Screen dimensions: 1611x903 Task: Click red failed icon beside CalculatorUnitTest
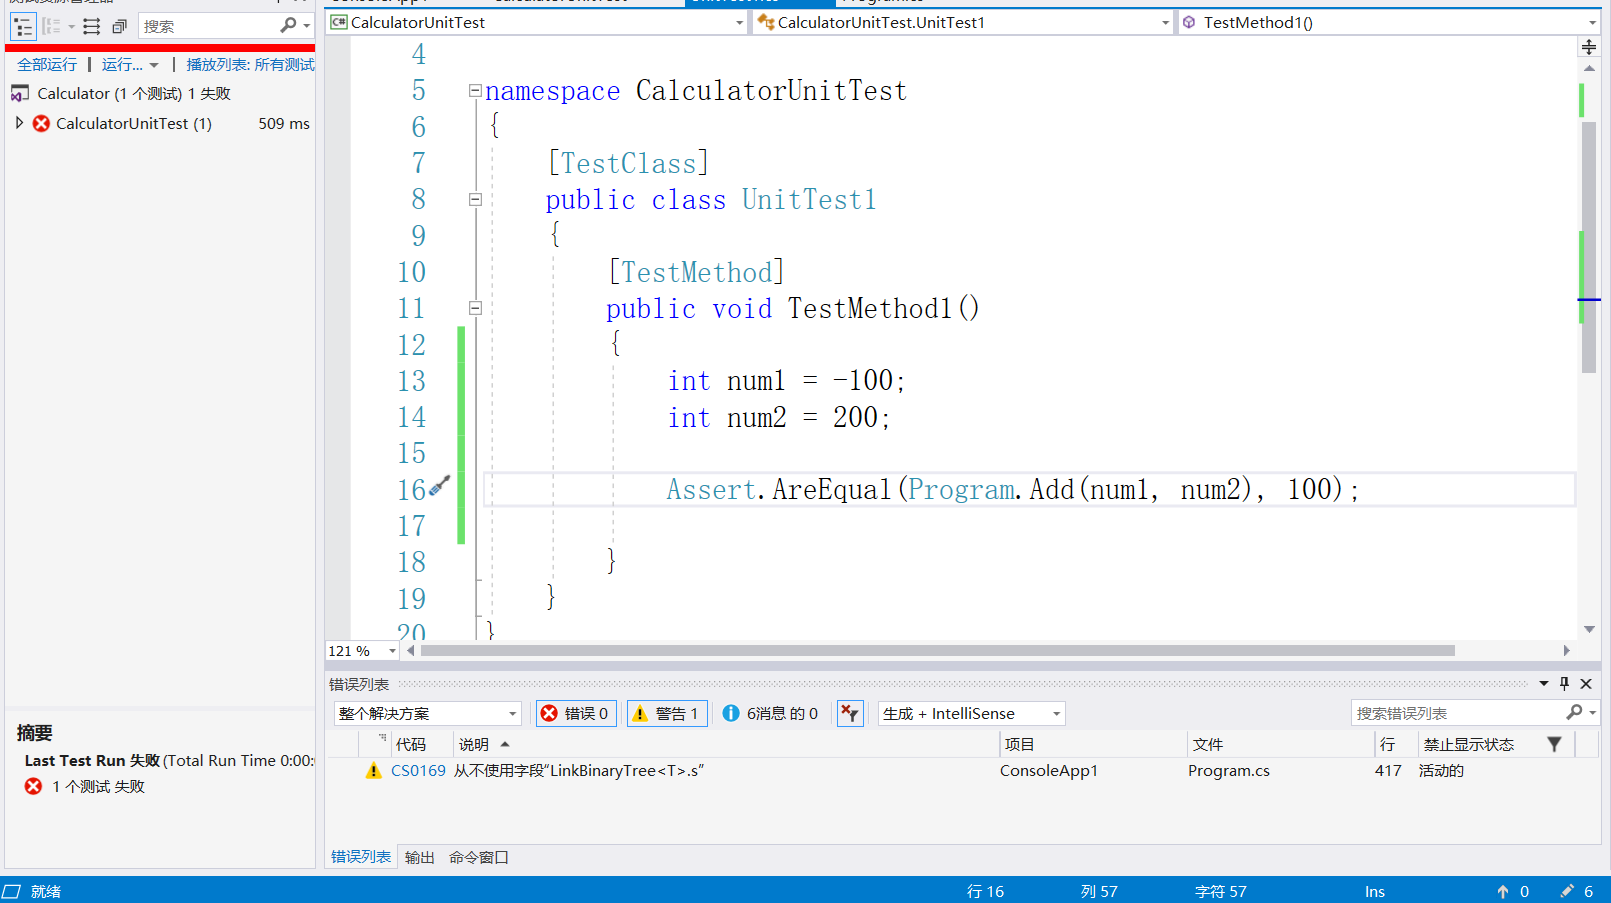[41, 124]
